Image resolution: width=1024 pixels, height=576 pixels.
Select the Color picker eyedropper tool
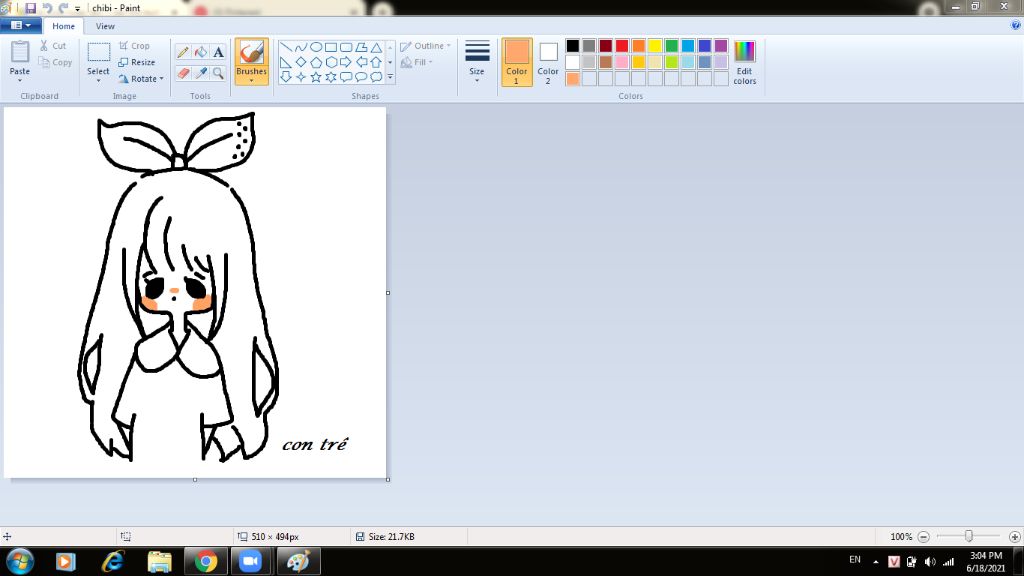tap(200, 72)
